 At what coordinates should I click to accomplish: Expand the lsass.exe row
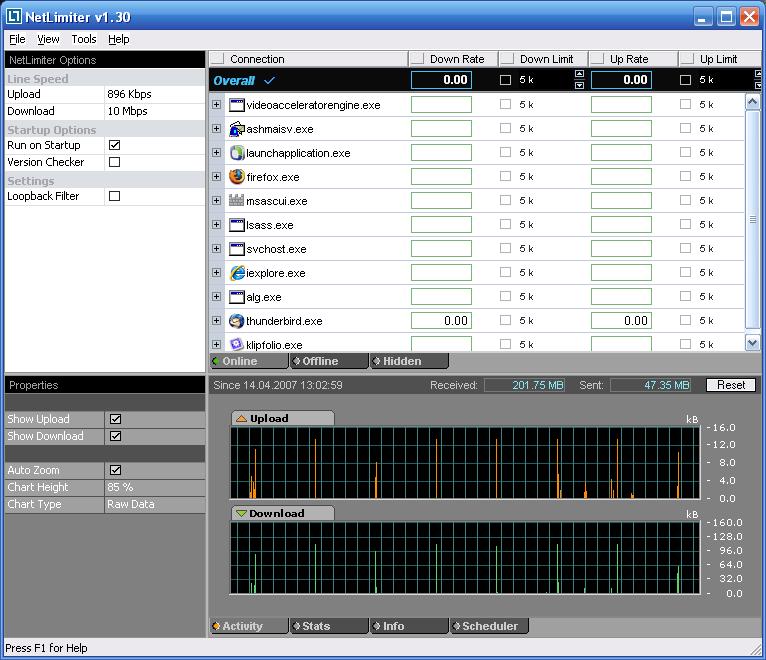coord(216,224)
